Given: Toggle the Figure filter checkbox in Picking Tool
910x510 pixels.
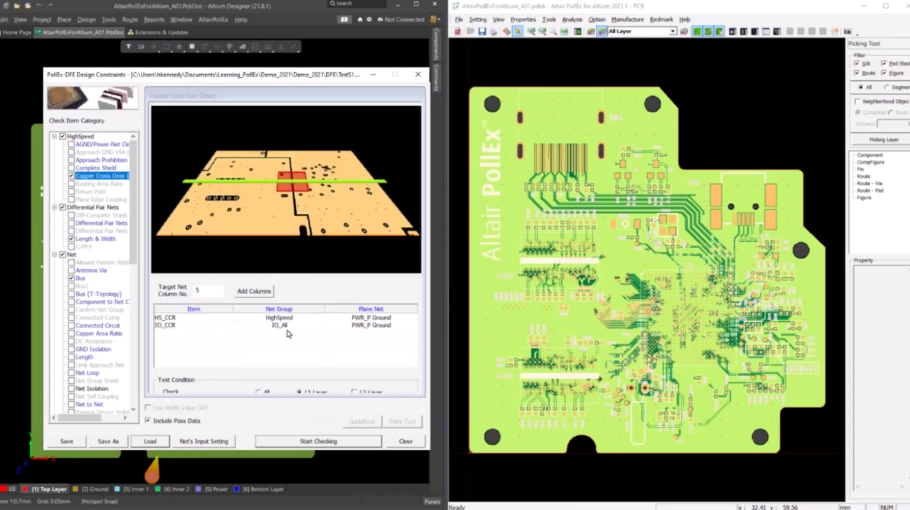Looking at the screenshot, I should [884, 73].
